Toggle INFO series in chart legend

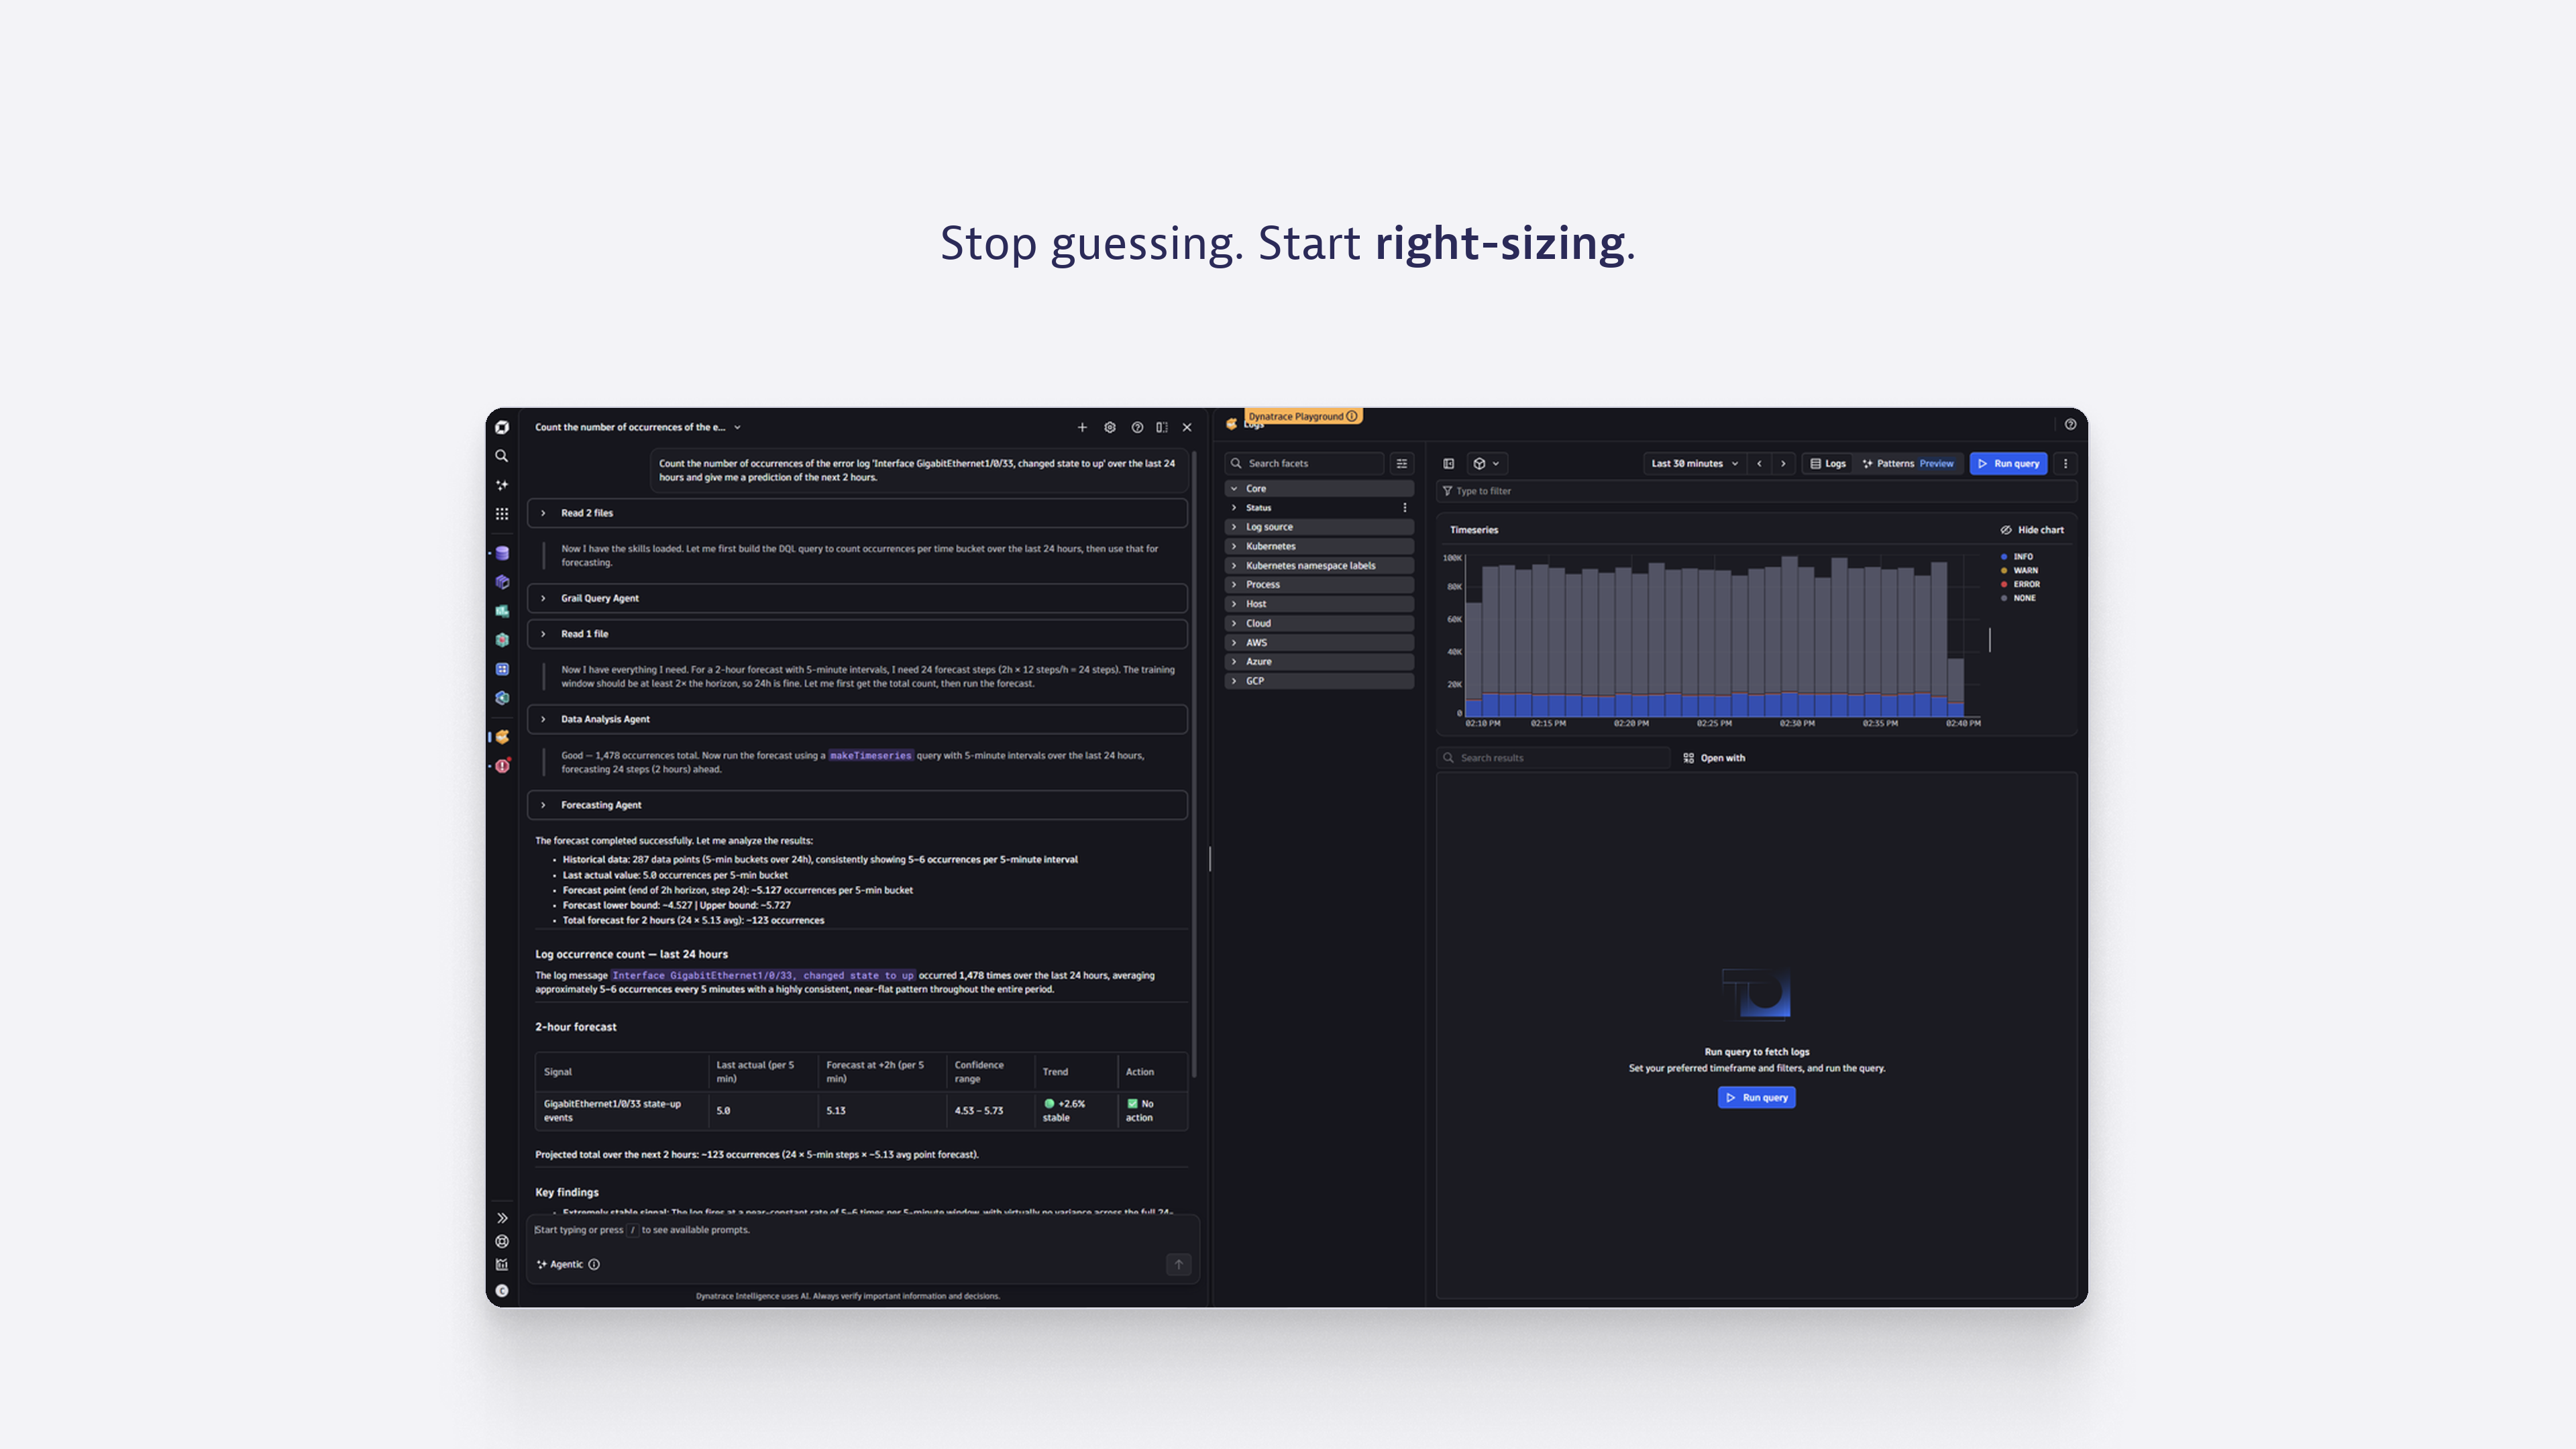pos(2017,557)
